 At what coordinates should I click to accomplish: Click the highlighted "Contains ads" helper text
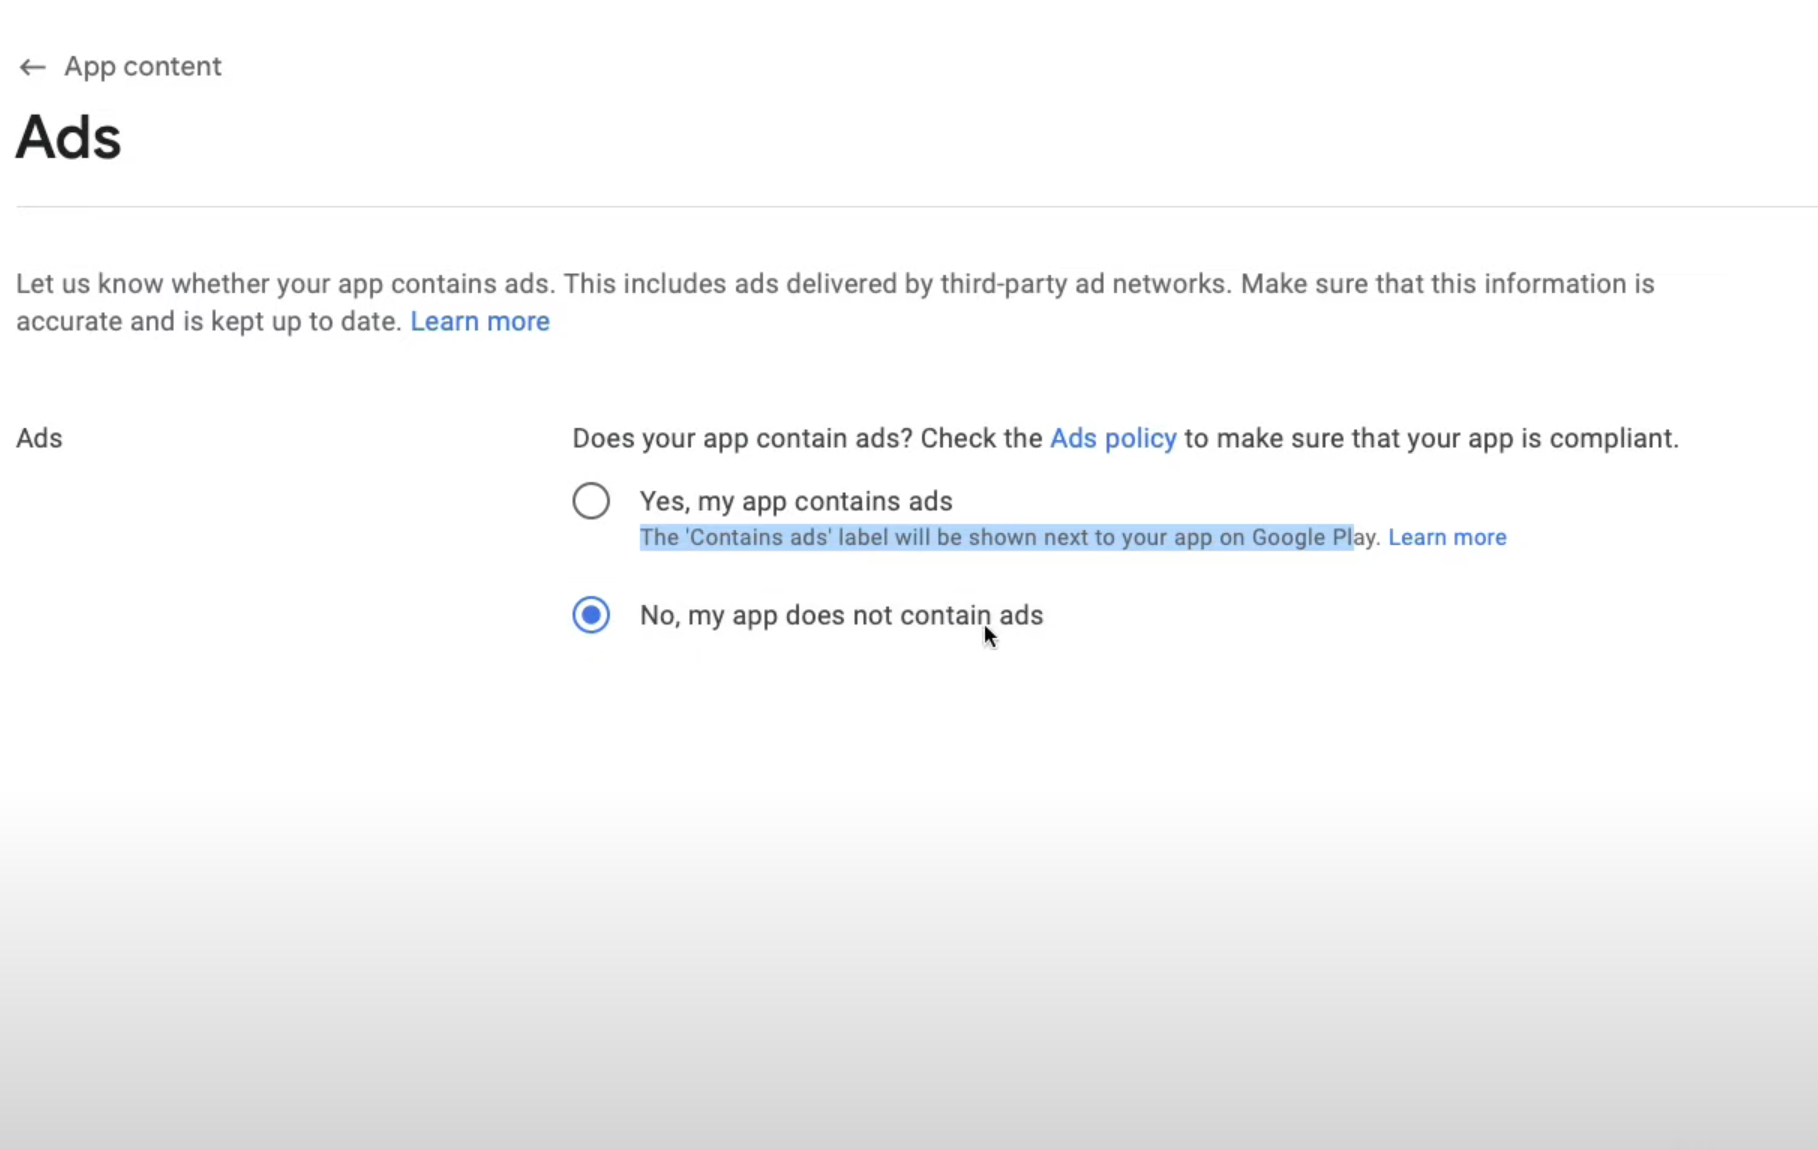(997, 537)
